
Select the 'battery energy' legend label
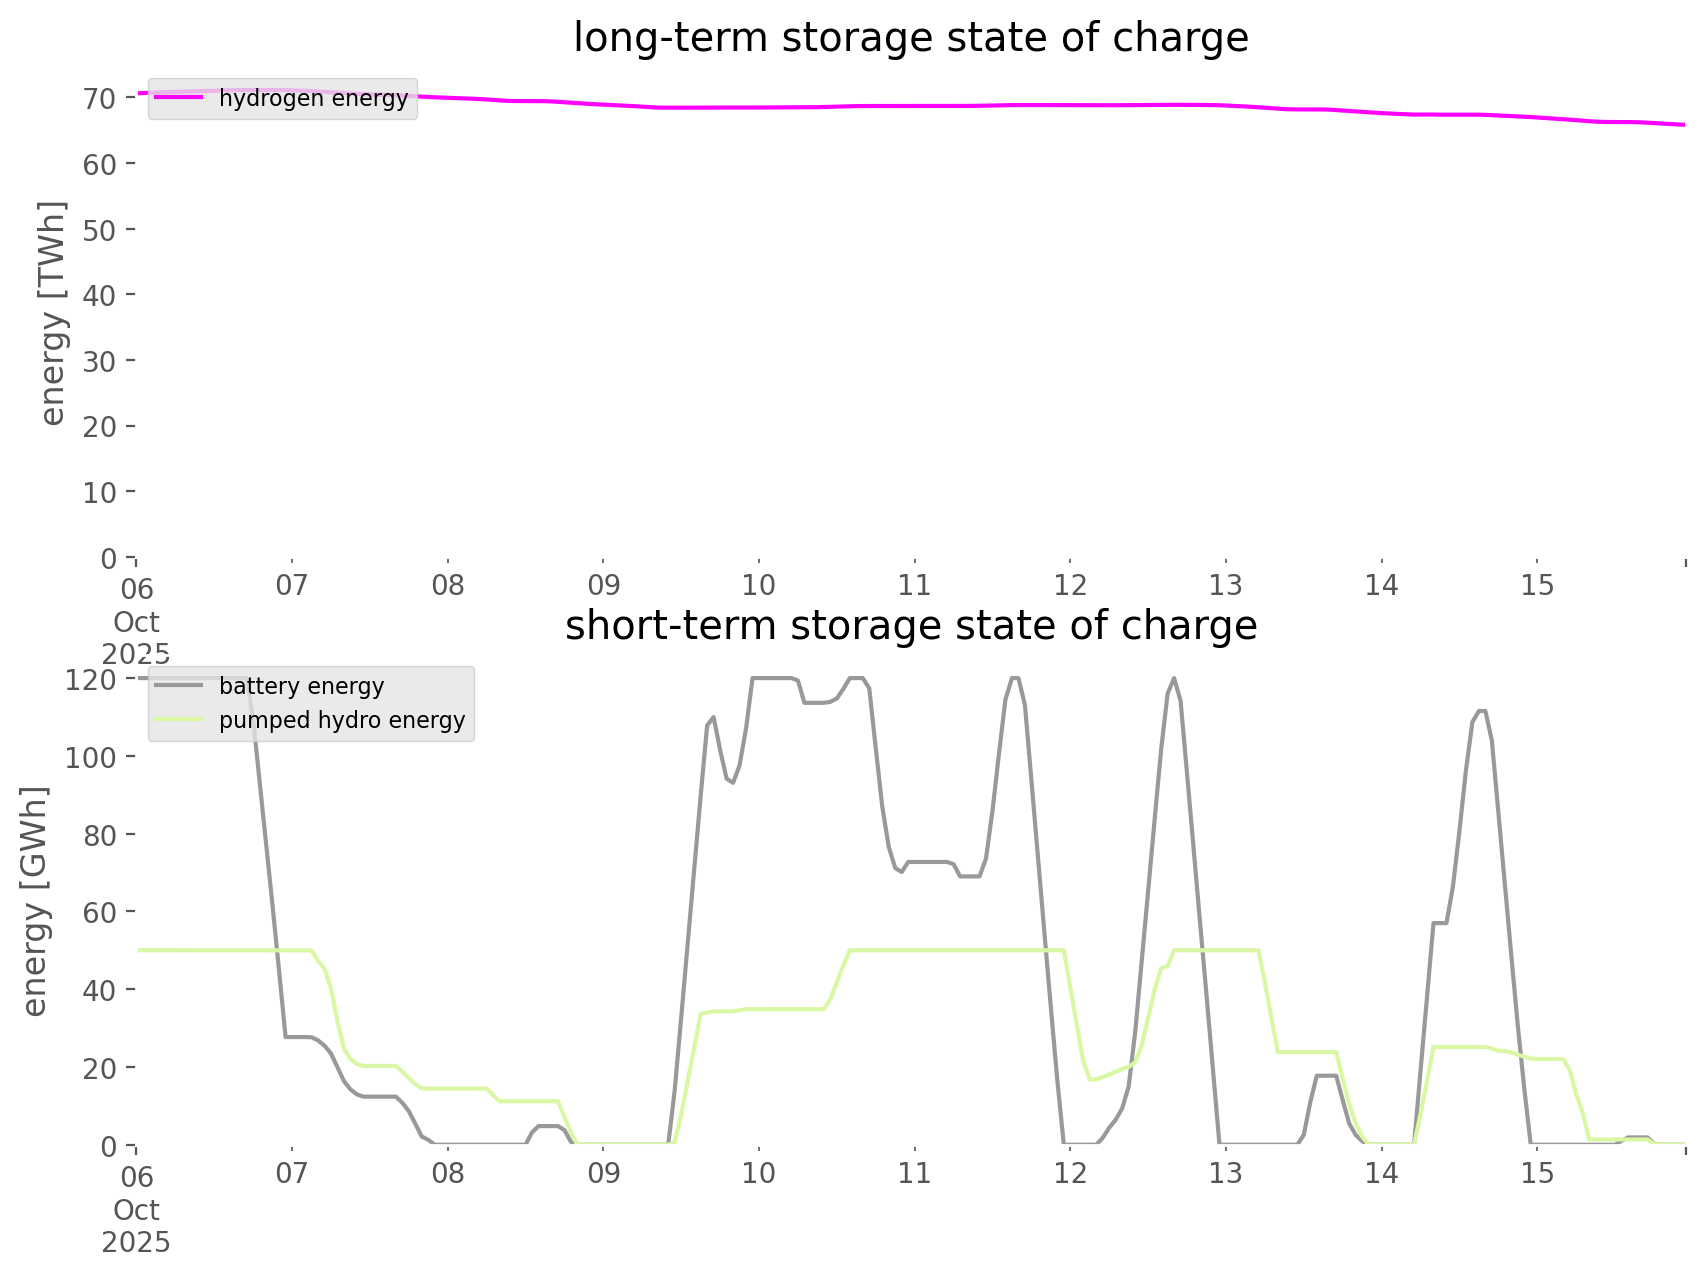pyautogui.click(x=301, y=686)
